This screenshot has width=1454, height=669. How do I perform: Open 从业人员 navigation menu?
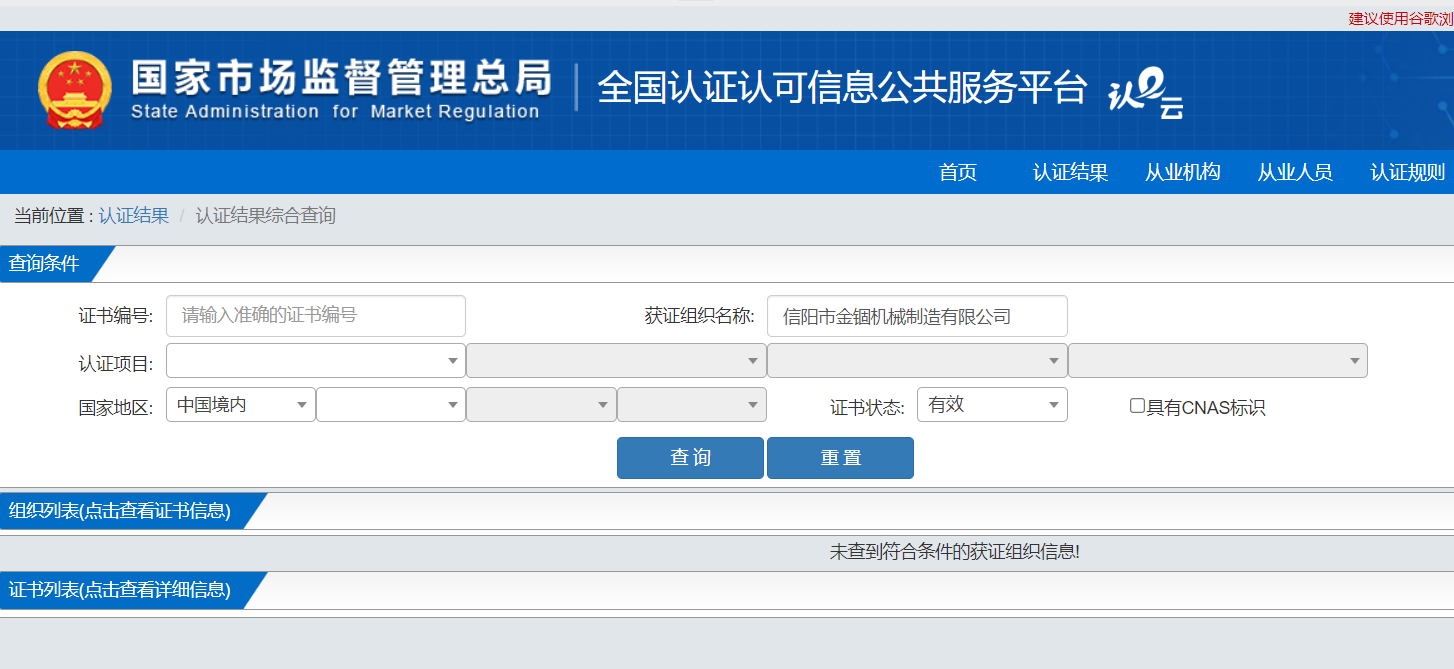[1295, 172]
